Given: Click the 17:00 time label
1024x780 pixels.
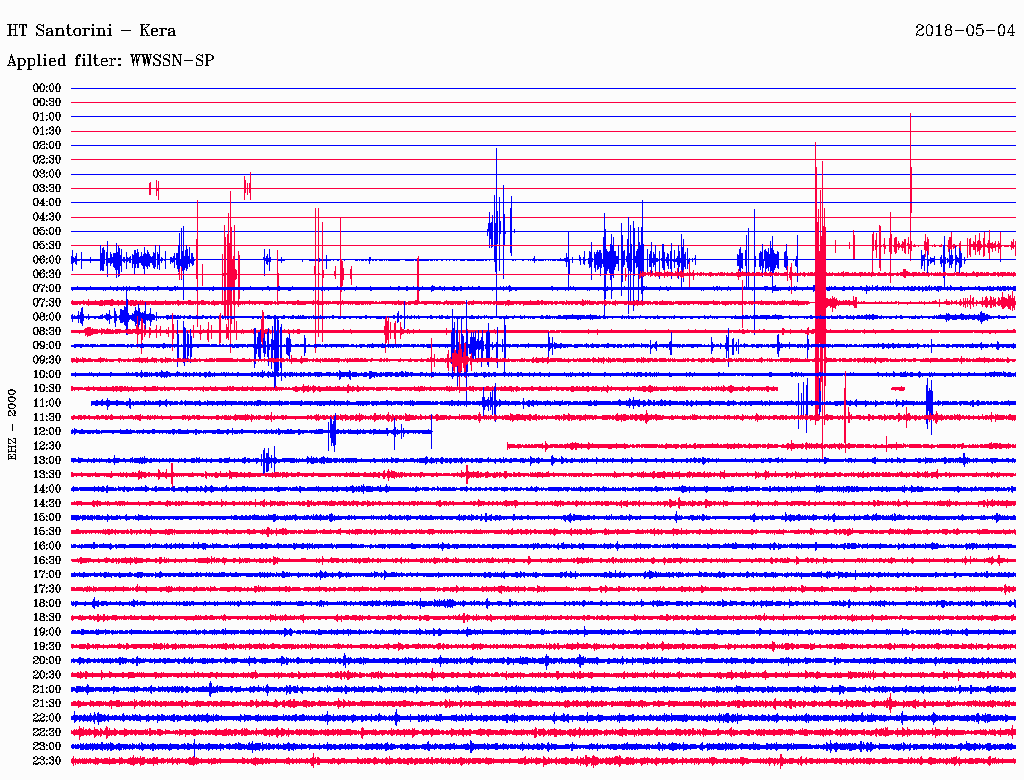Looking at the screenshot, I should click(47, 575).
